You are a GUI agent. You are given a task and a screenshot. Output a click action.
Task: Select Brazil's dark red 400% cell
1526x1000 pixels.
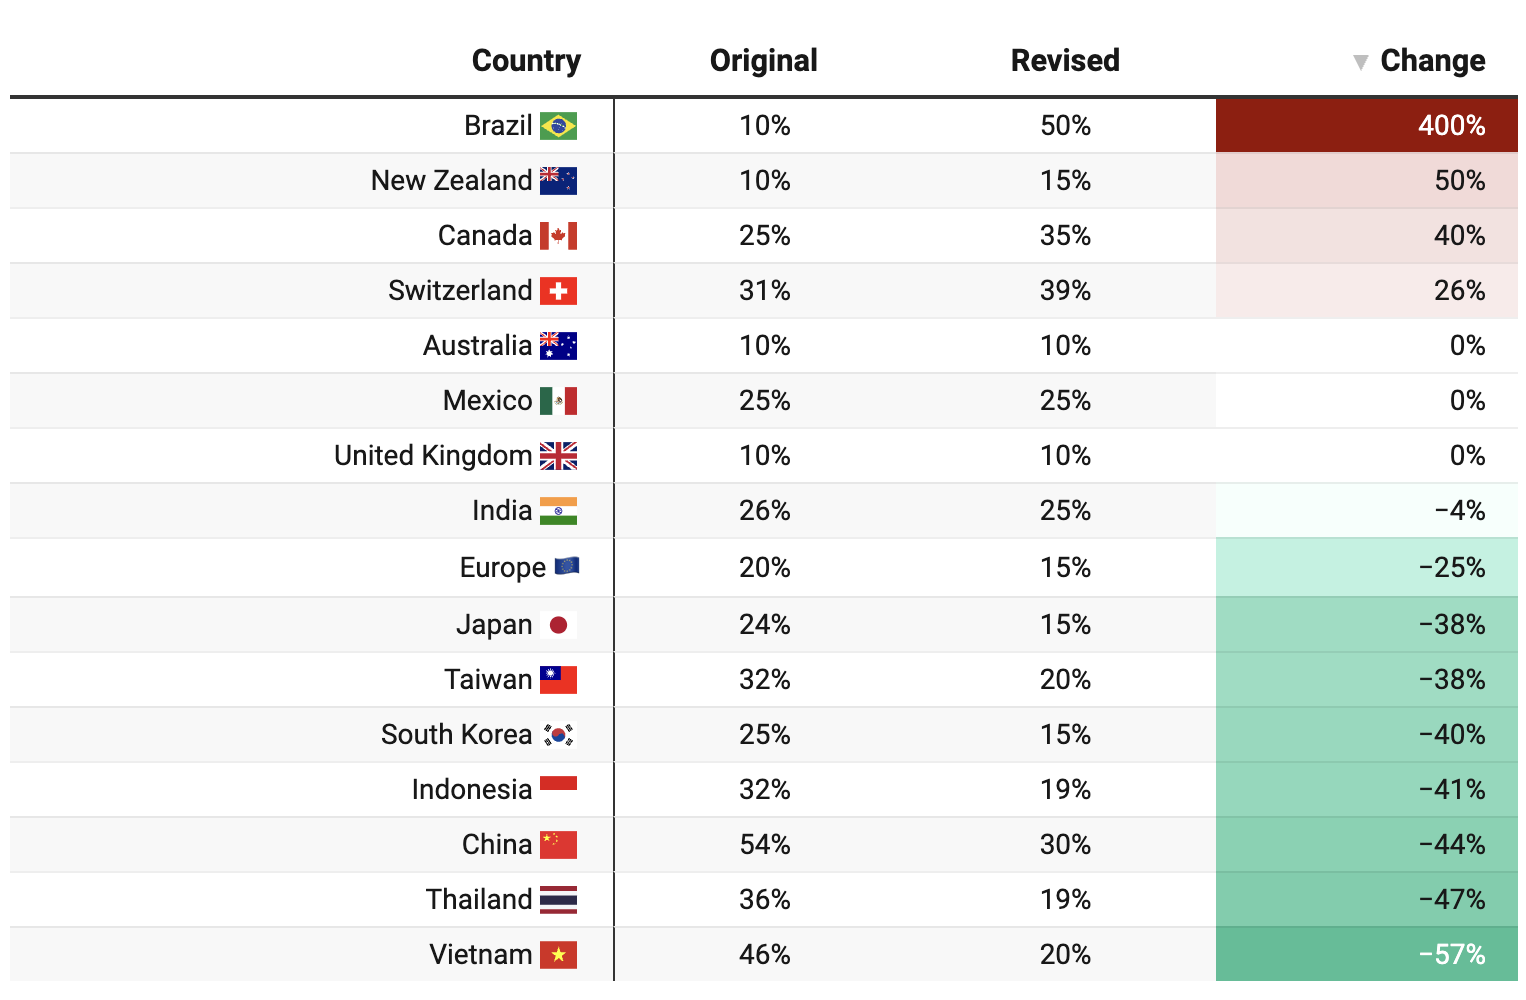tap(1366, 126)
